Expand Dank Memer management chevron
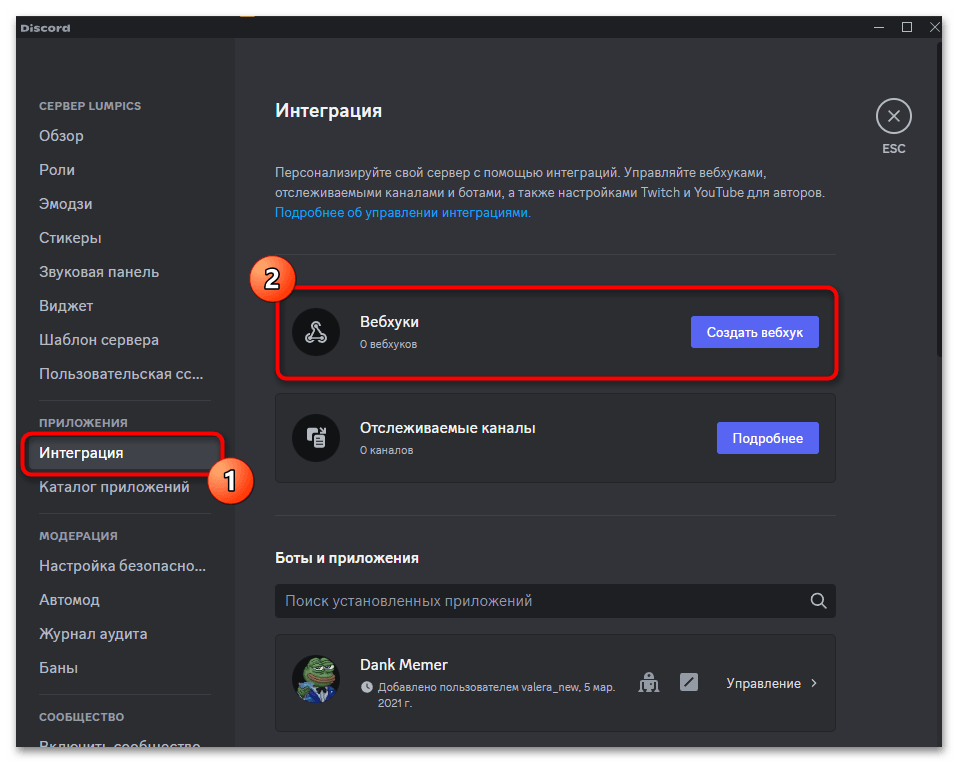The image size is (958, 763). pos(814,683)
